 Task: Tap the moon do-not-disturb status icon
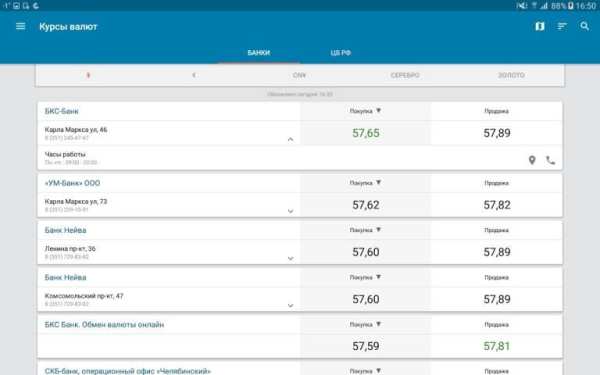(x=36, y=6)
